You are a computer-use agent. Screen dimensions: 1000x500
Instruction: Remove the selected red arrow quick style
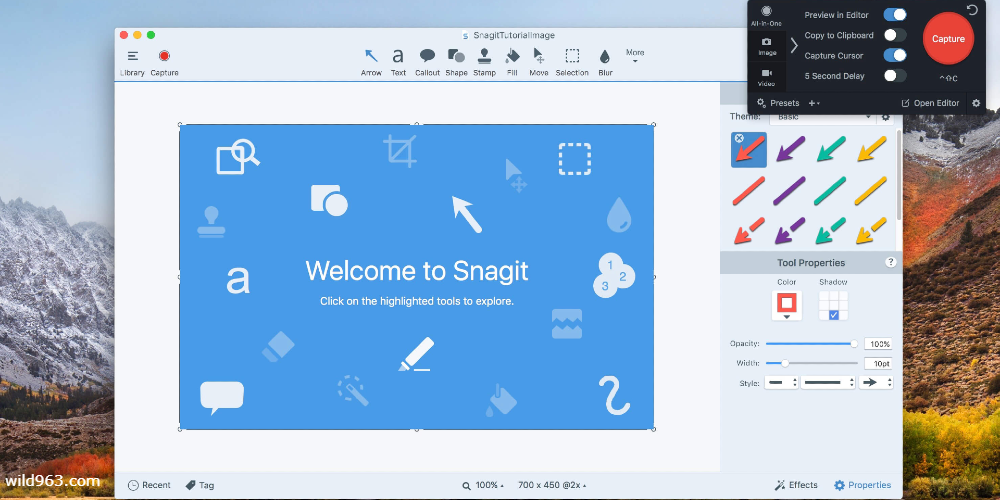click(x=739, y=138)
